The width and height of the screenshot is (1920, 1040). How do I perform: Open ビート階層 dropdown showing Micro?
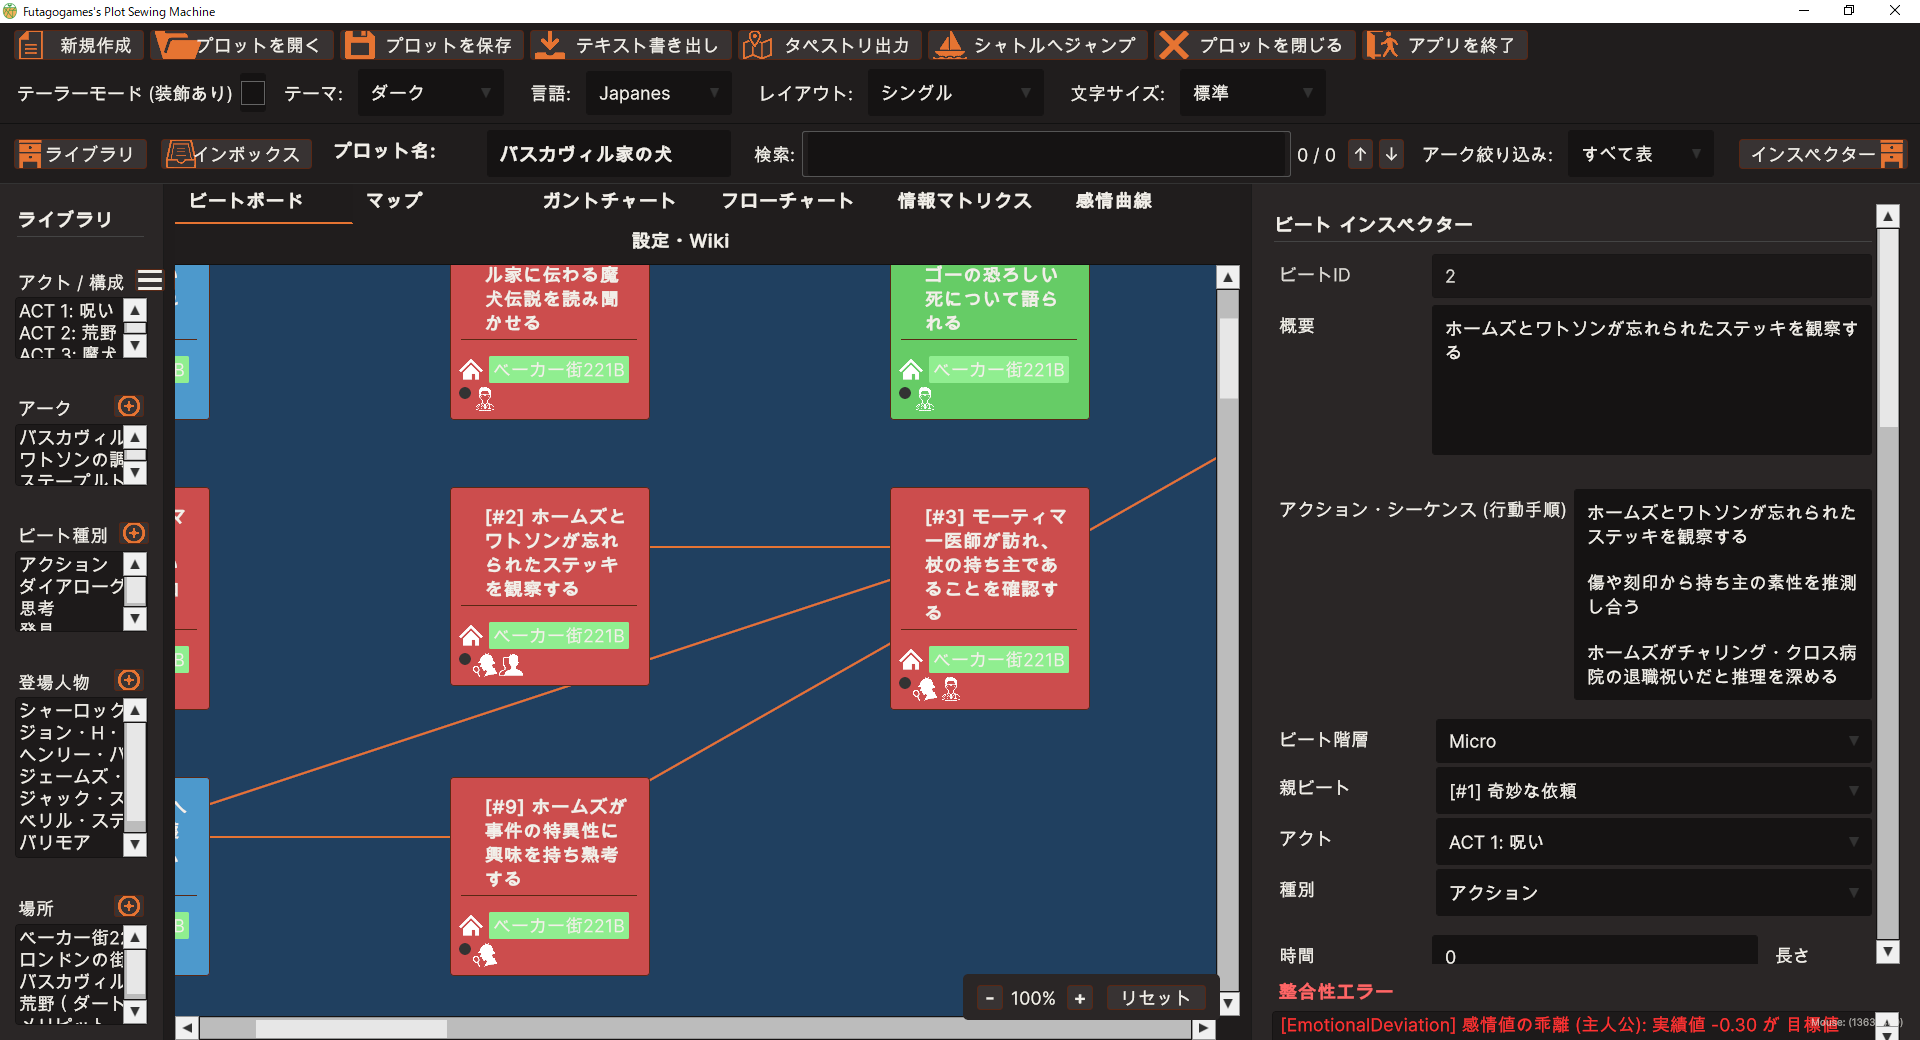[1653, 741]
